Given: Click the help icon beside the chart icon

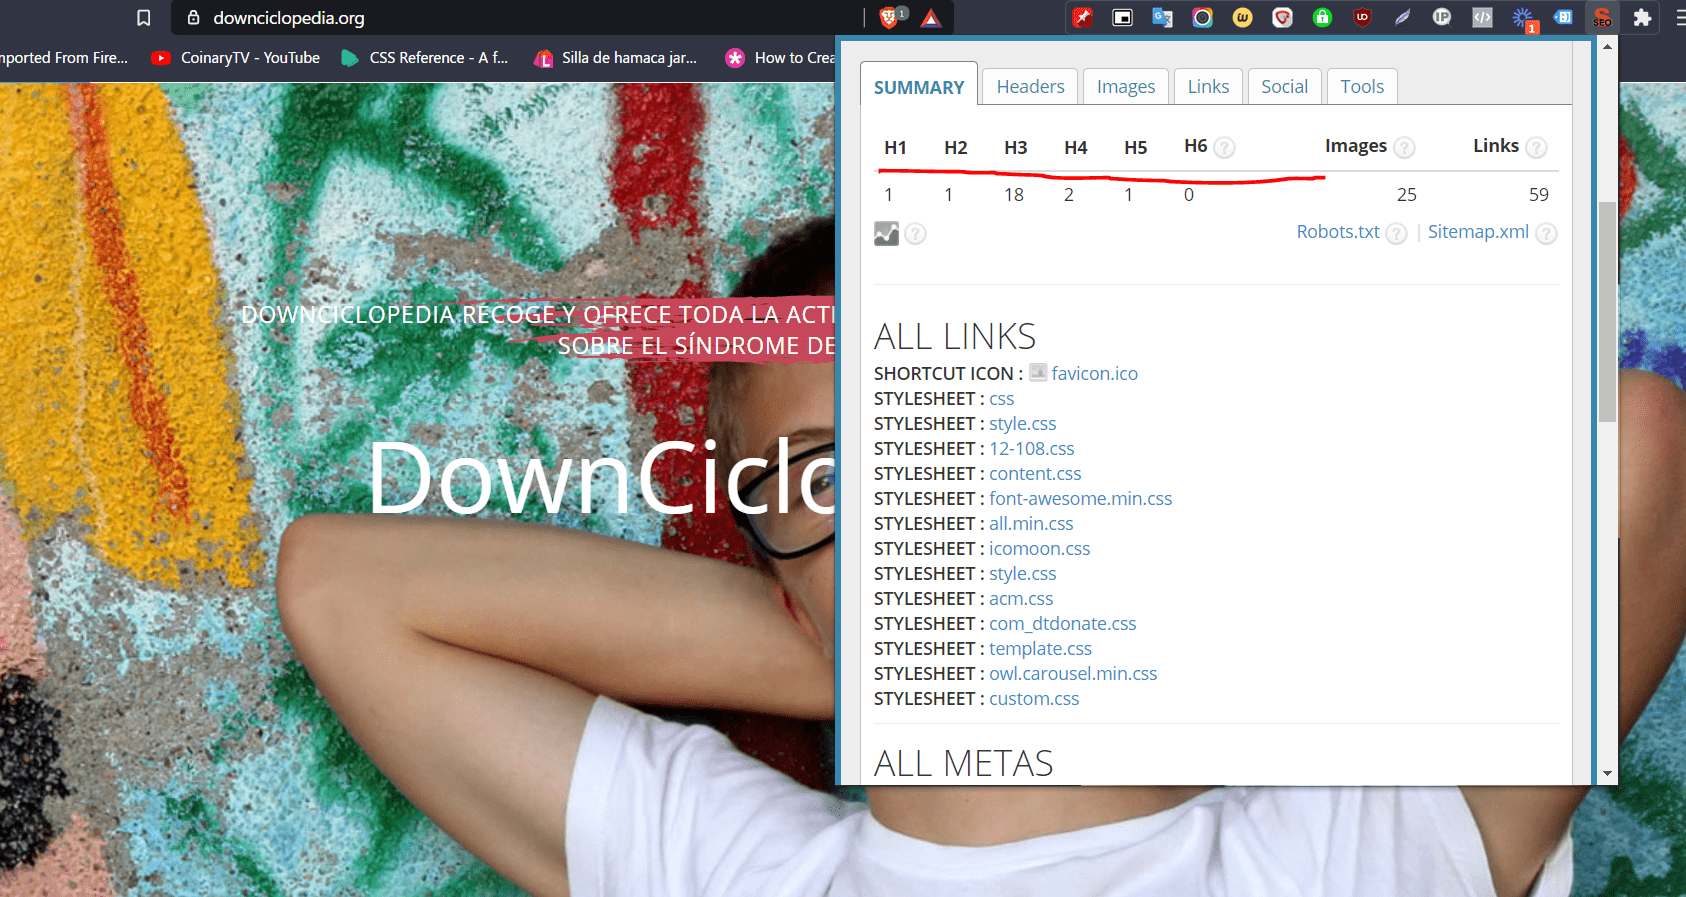Looking at the screenshot, I should pos(916,233).
